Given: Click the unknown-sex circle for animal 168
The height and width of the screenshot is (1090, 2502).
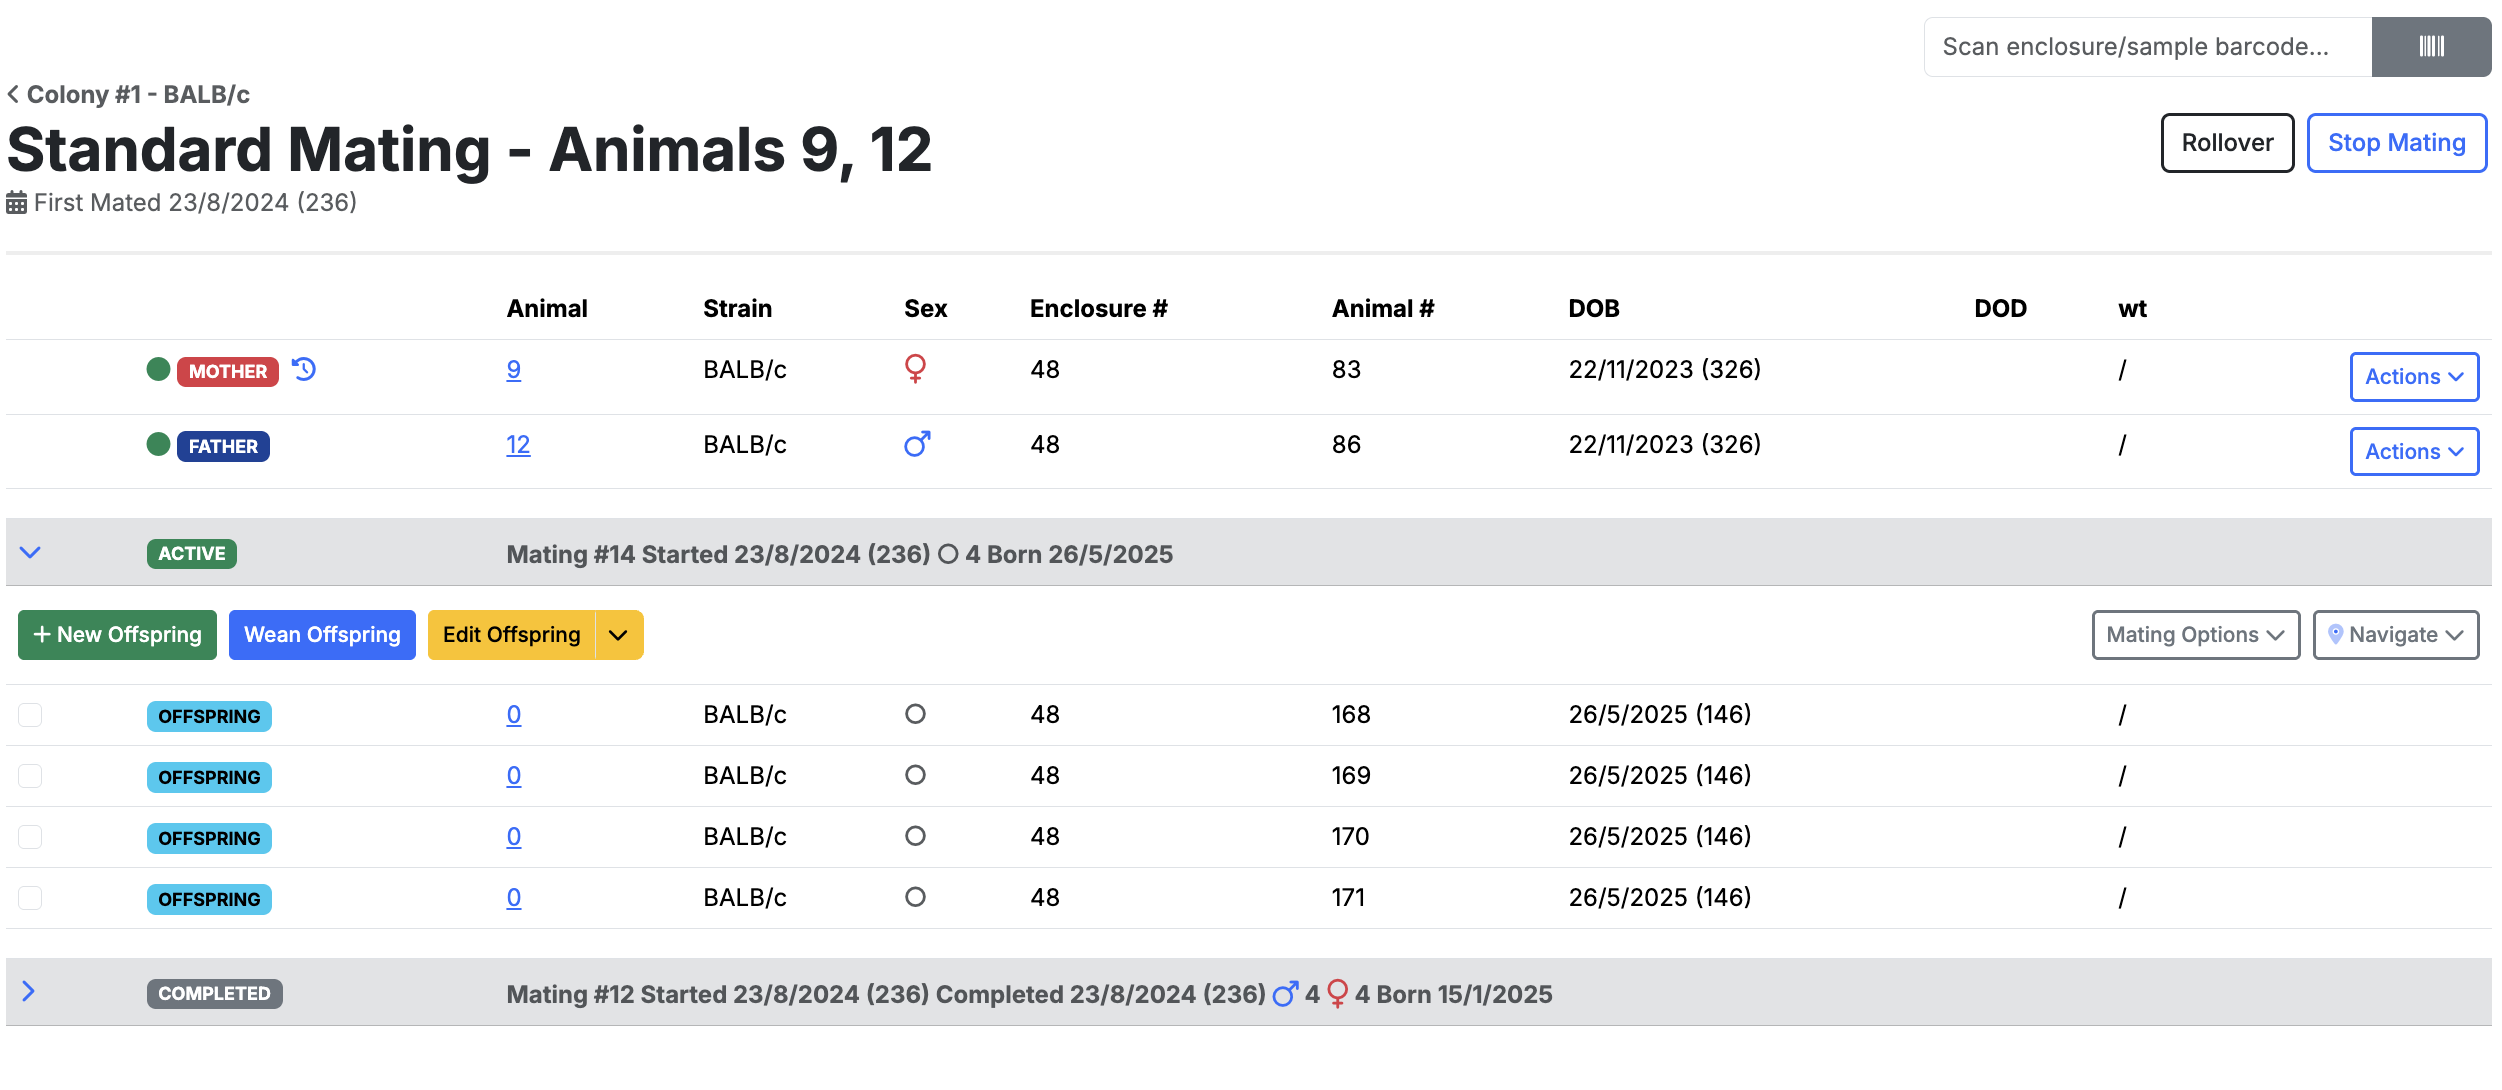Looking at the screenshot, I should [x=915, y=714].
